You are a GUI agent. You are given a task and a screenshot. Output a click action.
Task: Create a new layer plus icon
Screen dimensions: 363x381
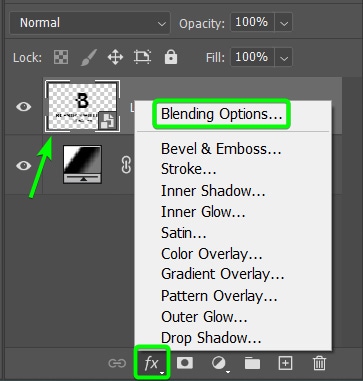pos(286,363)
